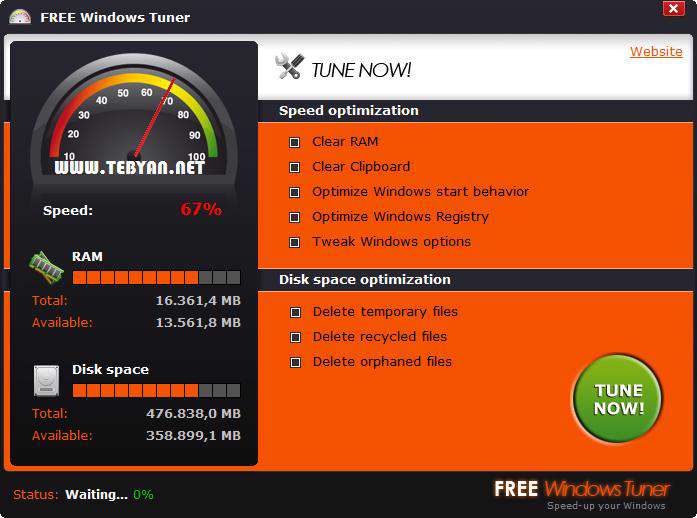The image size is (697, 518).
Task: Toggle Delete recycled files checkbox
Action: click(x=295, y=337)
